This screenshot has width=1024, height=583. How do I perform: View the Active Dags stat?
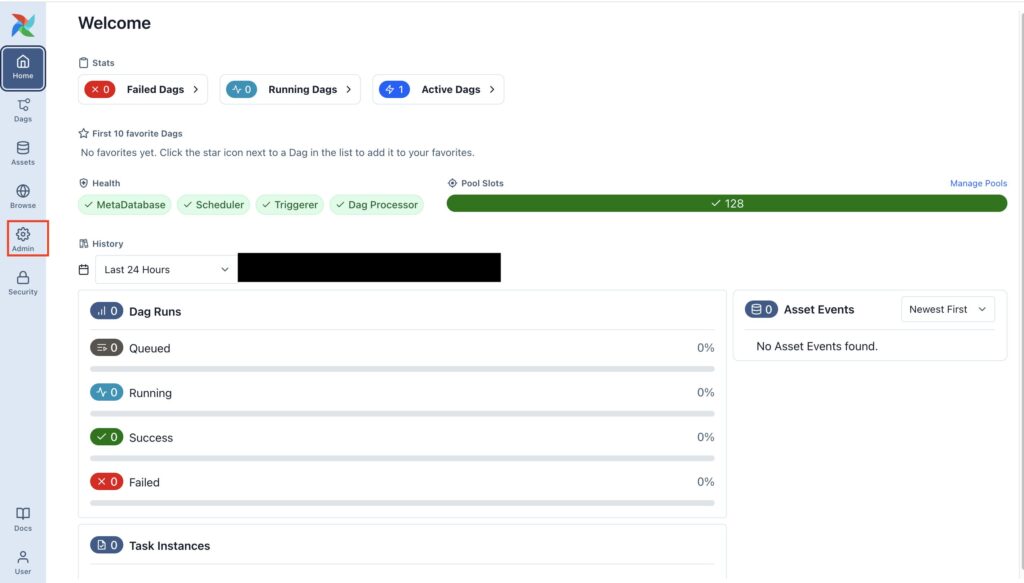coord(438,89)
